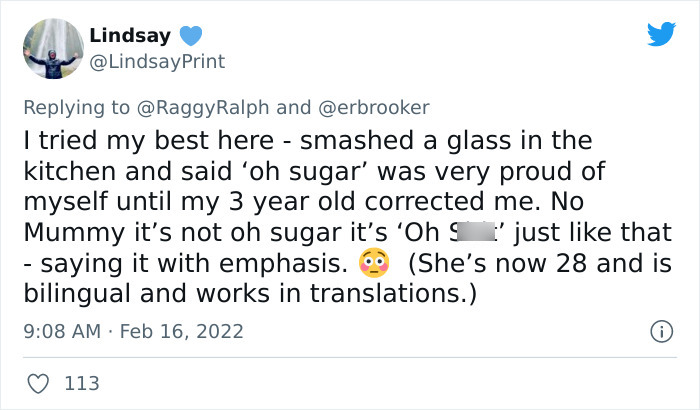The height and width of the screenshot is (410, 700).
Task: Click Lindsay's profile avatar photo
Action: tap(51, 48)
